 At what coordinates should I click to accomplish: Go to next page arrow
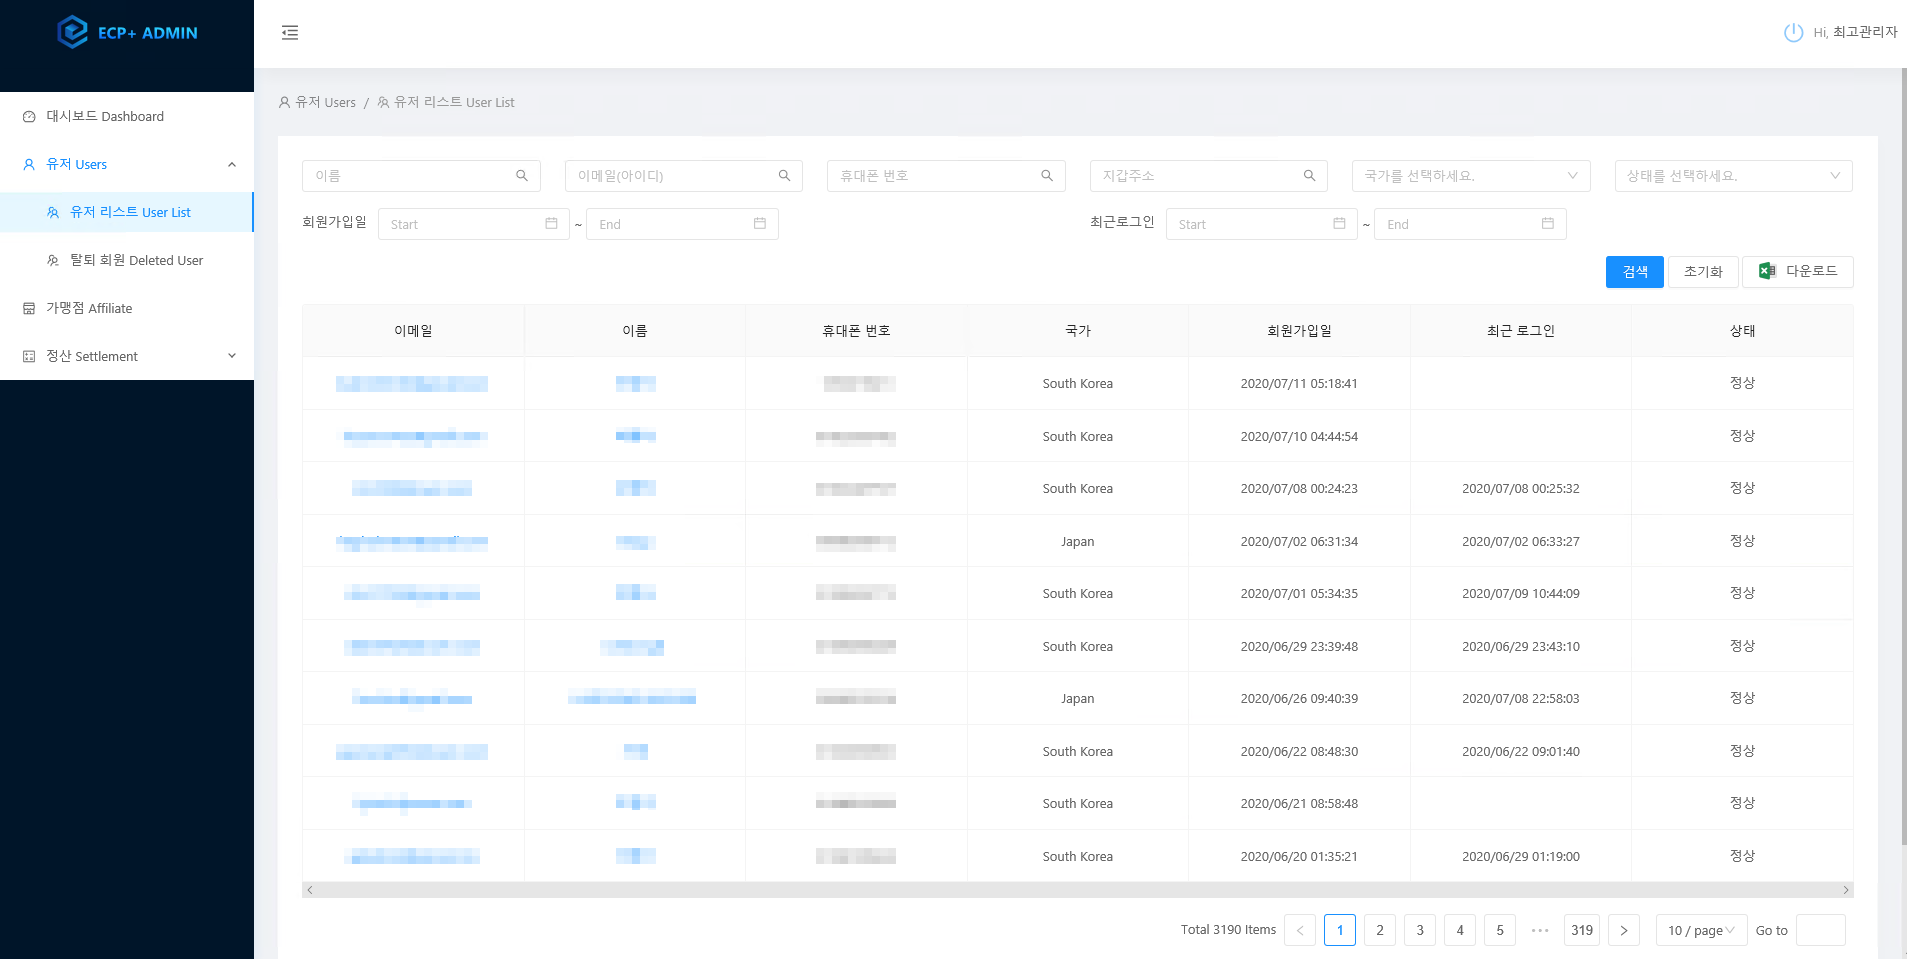[1624, 930]
